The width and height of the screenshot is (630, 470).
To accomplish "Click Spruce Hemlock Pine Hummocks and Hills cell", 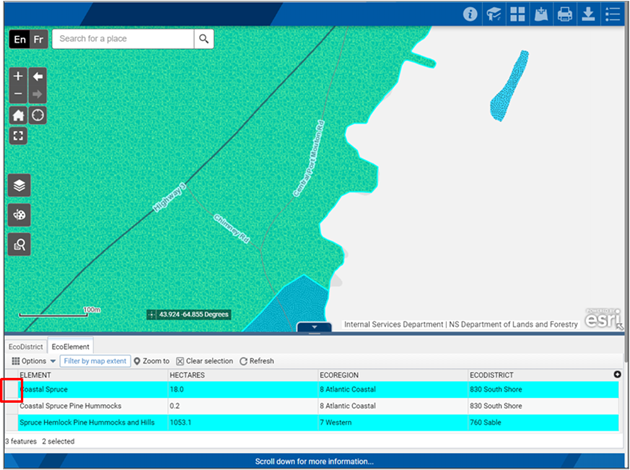I will [x=93, y=423].
